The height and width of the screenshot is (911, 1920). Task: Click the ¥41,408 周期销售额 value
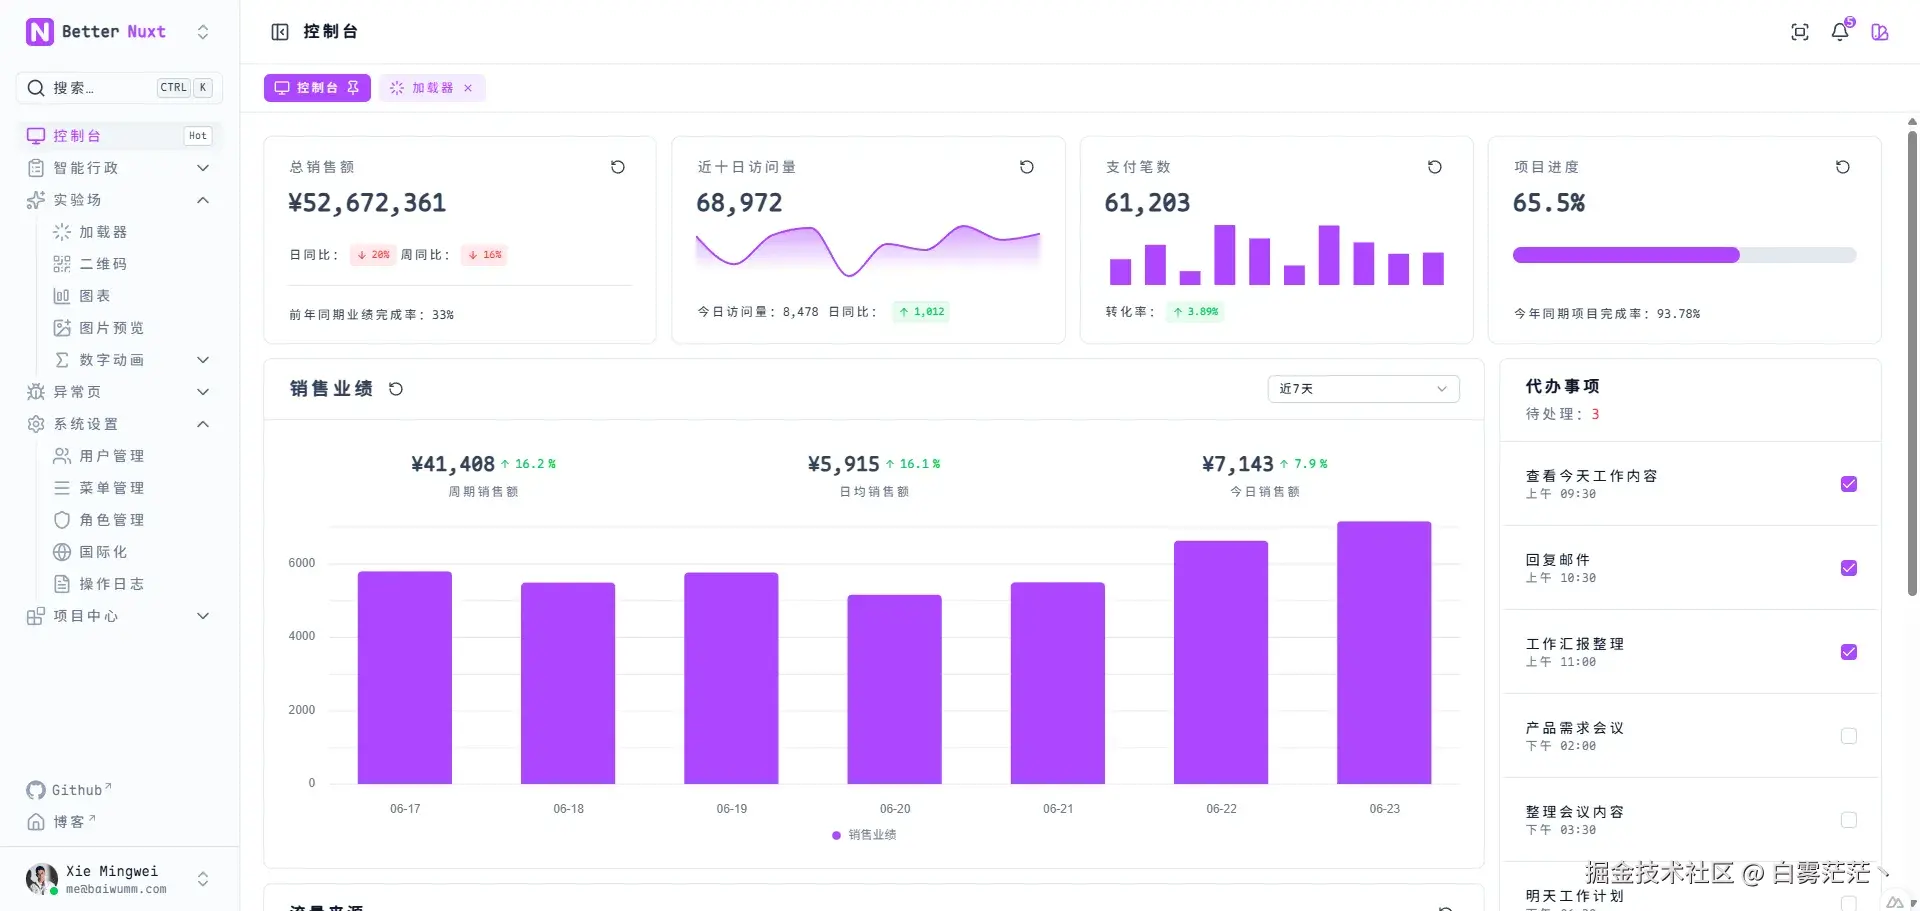point(453,464)
